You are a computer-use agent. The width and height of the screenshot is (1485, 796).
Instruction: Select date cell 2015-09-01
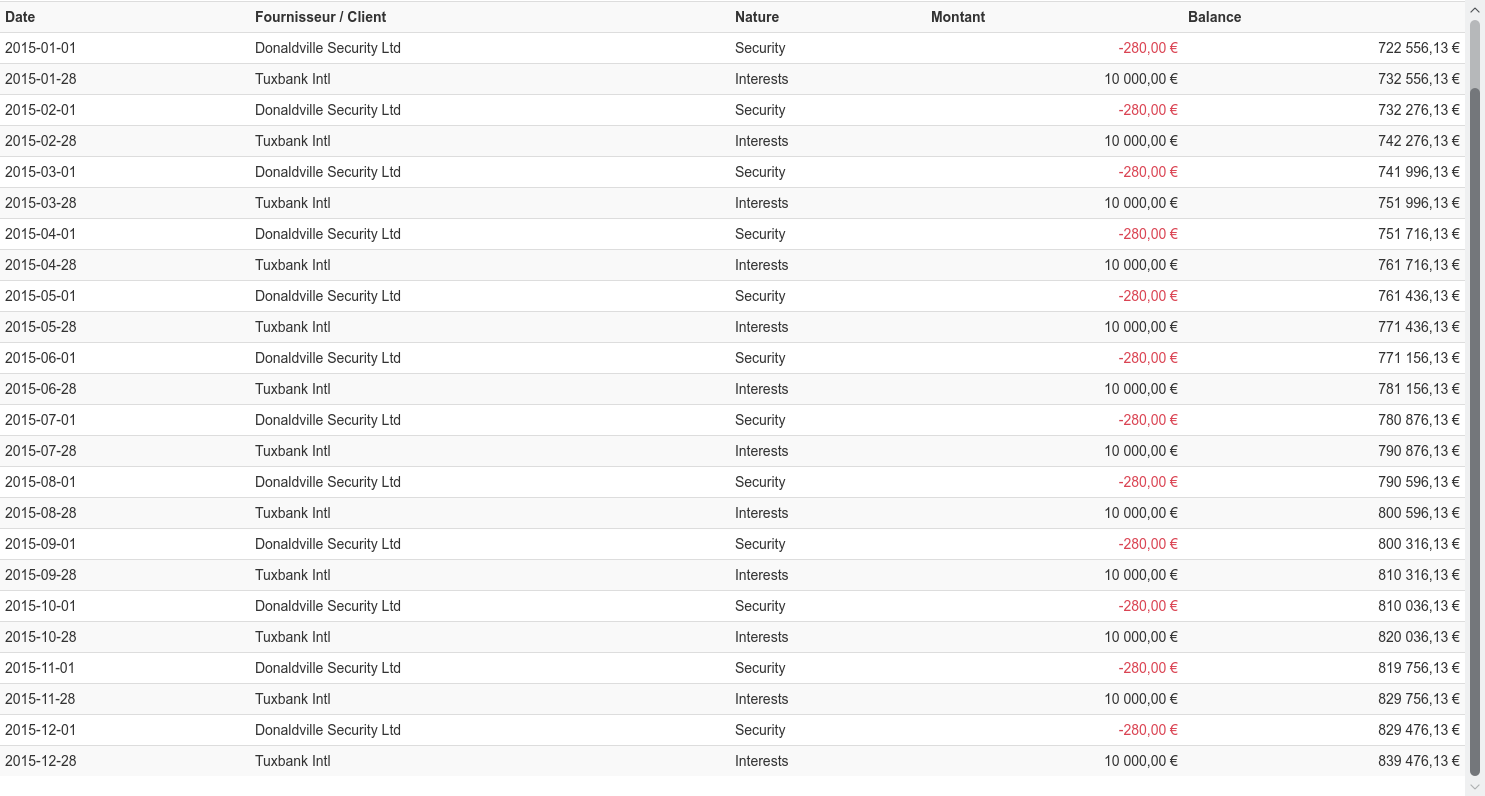click(40, 544)
